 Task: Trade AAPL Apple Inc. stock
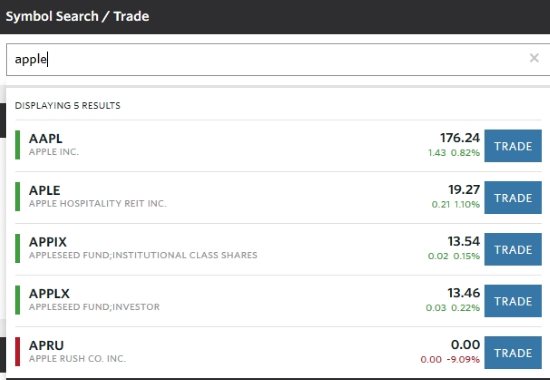point(513,146)
